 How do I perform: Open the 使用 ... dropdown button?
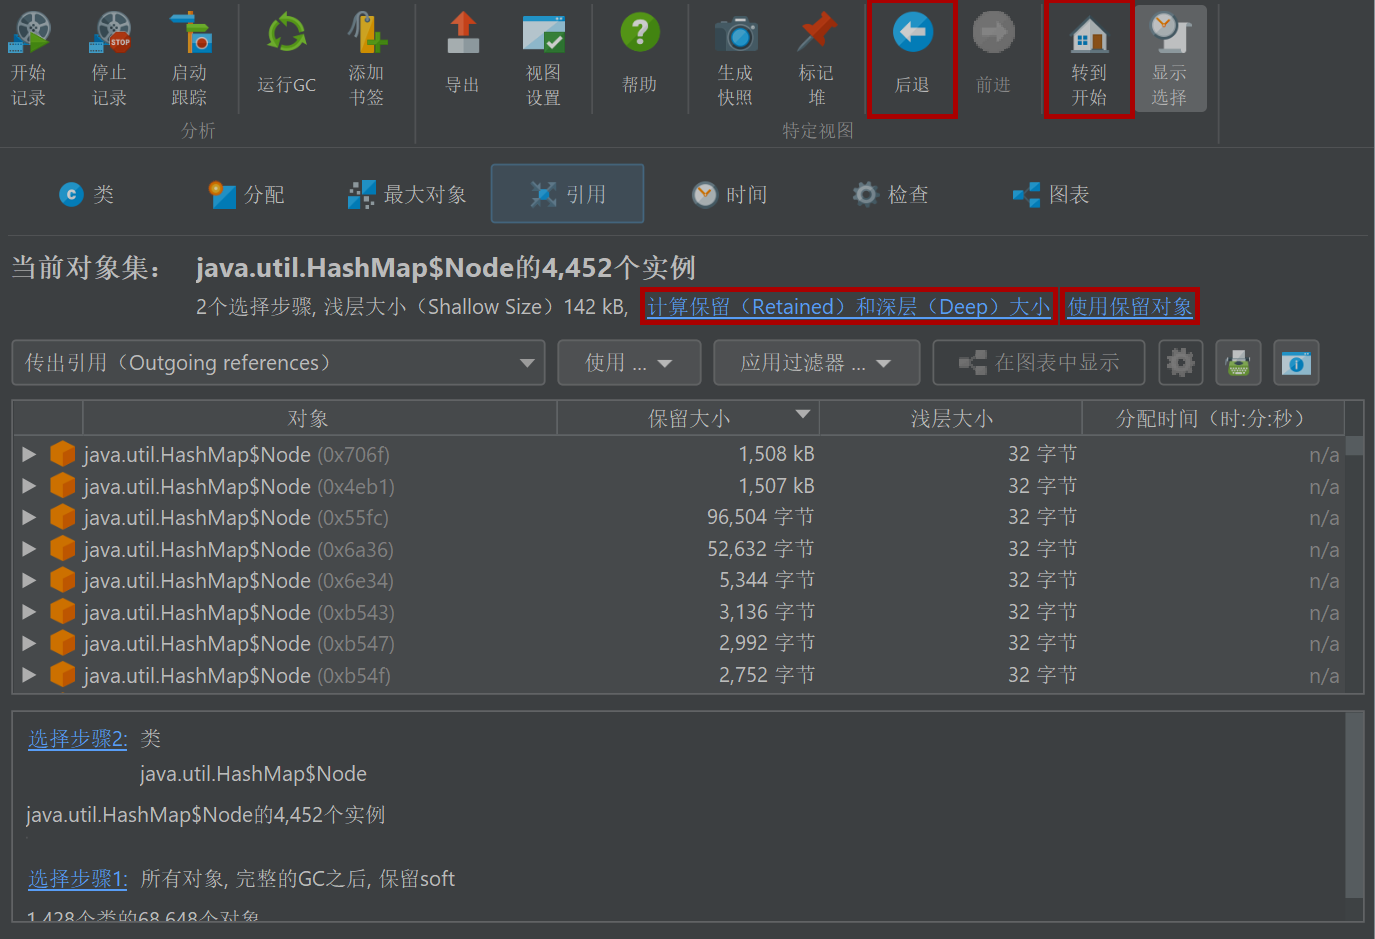click(x=628, y=362)
